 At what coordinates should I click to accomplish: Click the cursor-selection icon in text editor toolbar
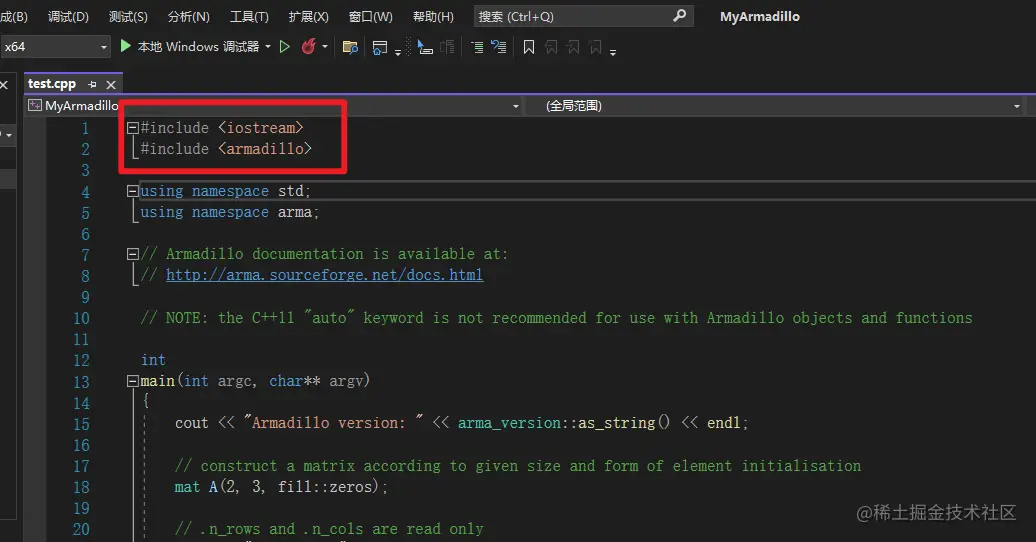coord(426,47)
